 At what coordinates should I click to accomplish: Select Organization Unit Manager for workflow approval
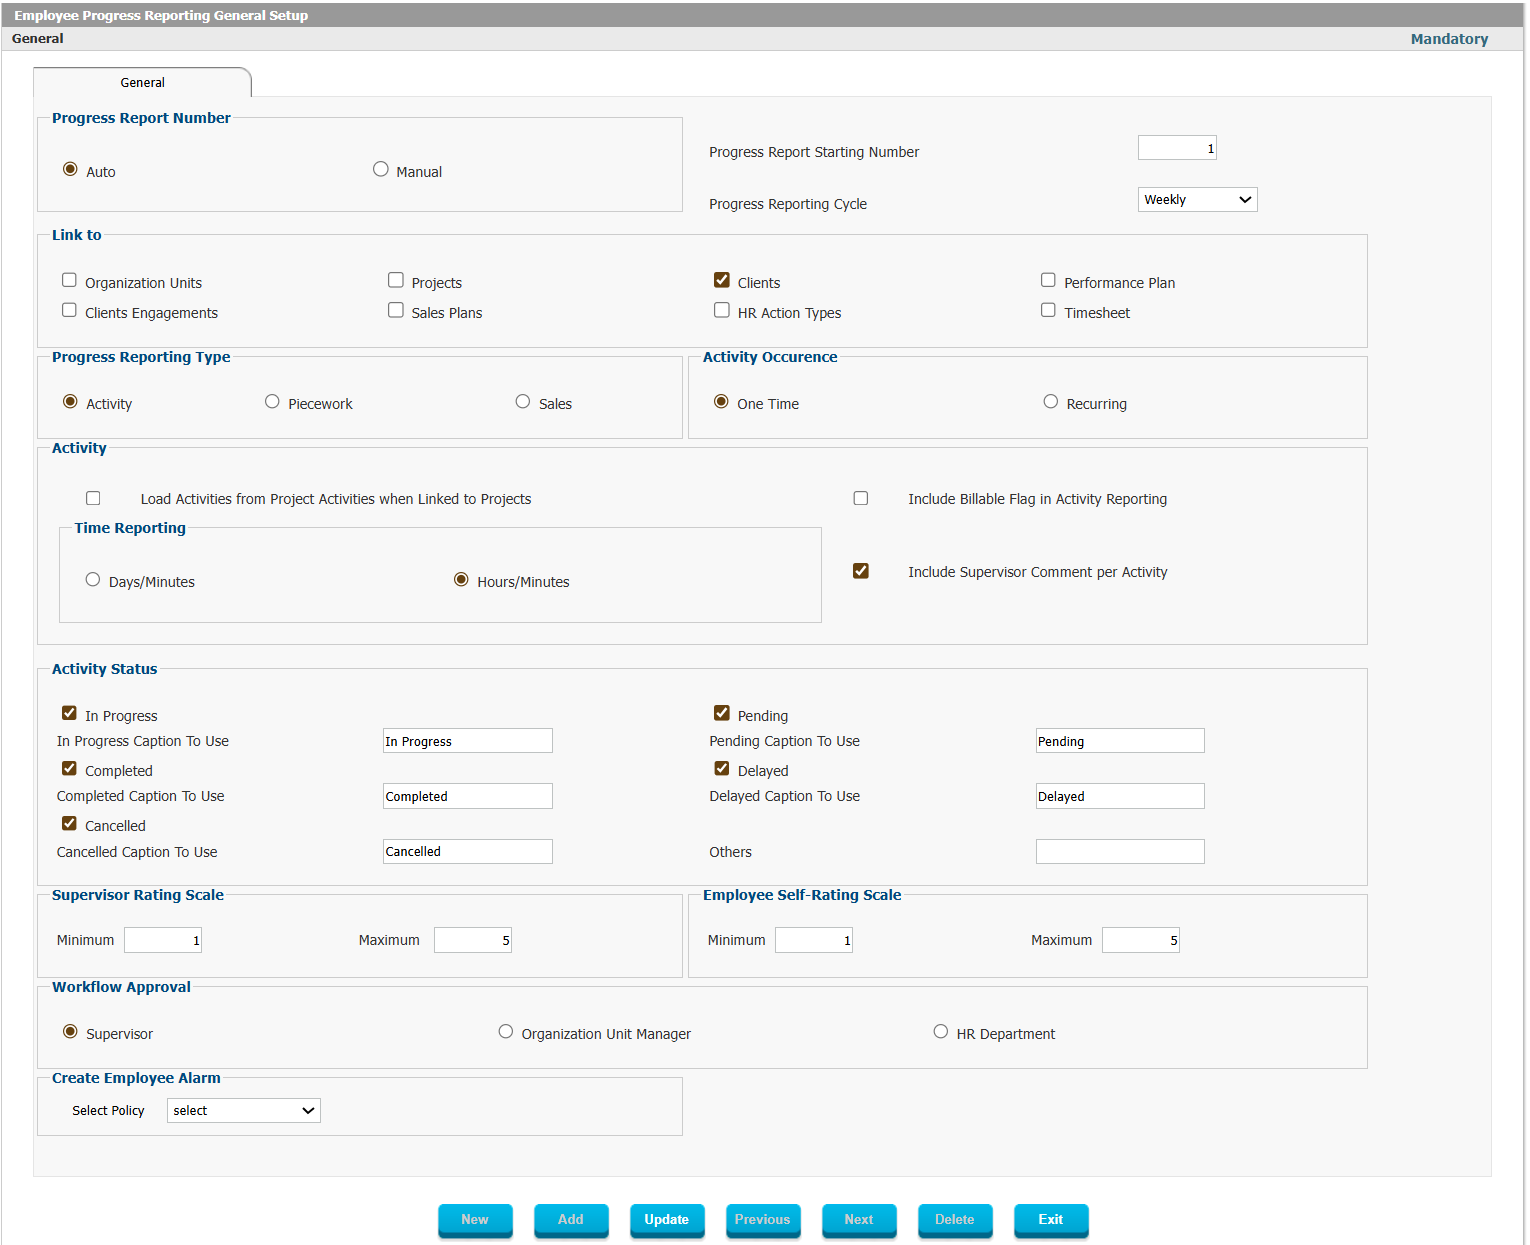(x=506, y=1031)
